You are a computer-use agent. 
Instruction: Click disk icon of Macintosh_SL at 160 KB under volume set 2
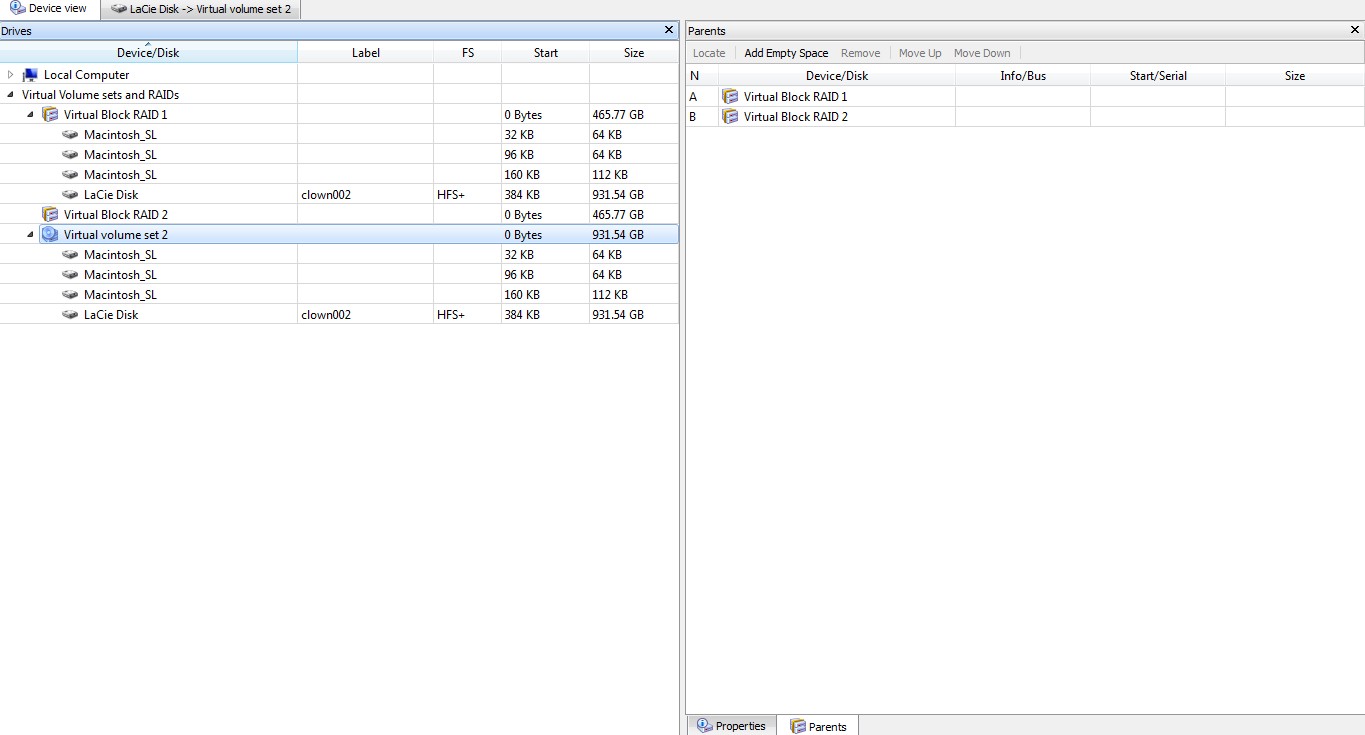coord(70,295)
